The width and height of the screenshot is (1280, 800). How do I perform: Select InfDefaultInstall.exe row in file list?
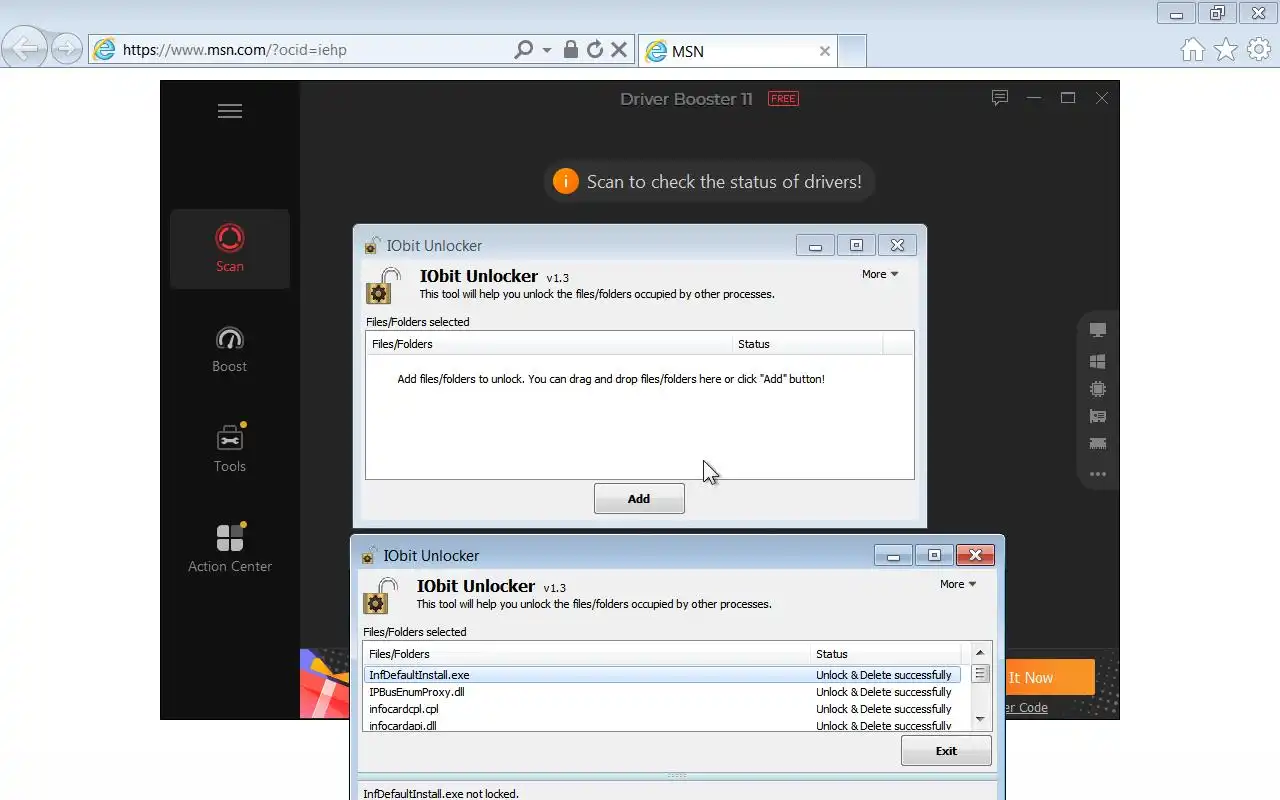(662, 675)
